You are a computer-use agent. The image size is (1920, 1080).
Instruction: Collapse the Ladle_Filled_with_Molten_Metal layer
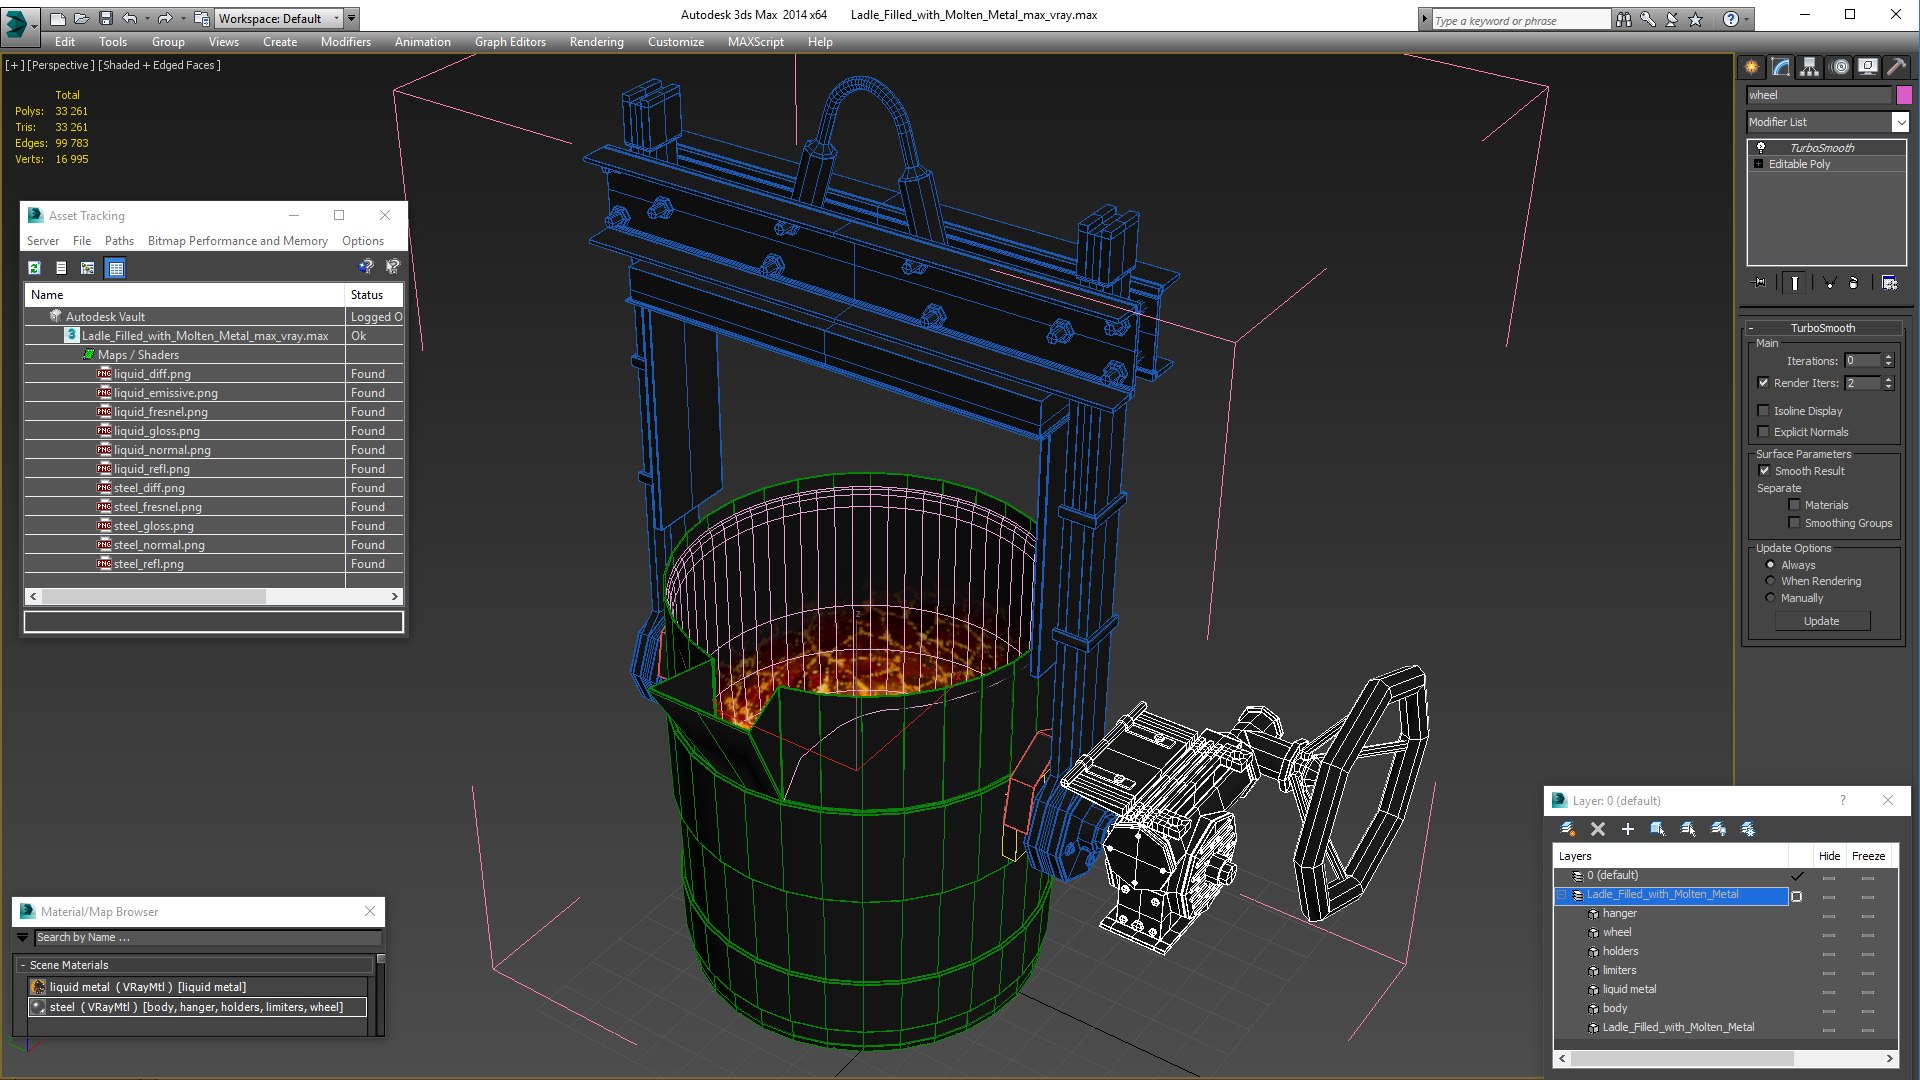[x=1562, y=895]
